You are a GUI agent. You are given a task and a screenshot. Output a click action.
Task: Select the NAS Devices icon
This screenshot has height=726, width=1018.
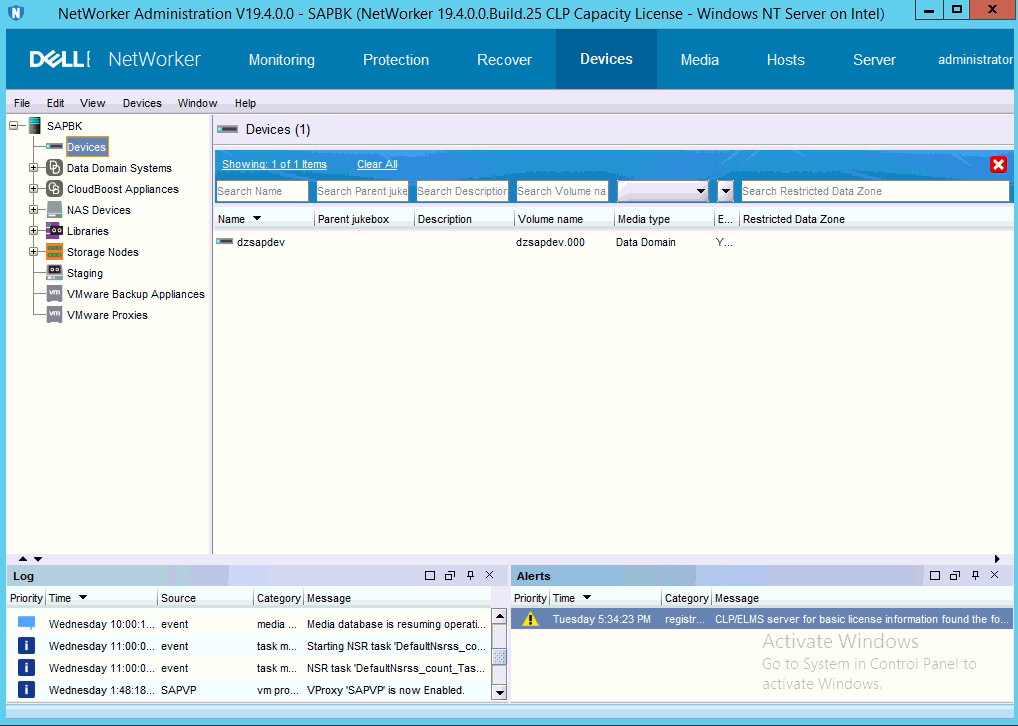click(x=55, y=210)
